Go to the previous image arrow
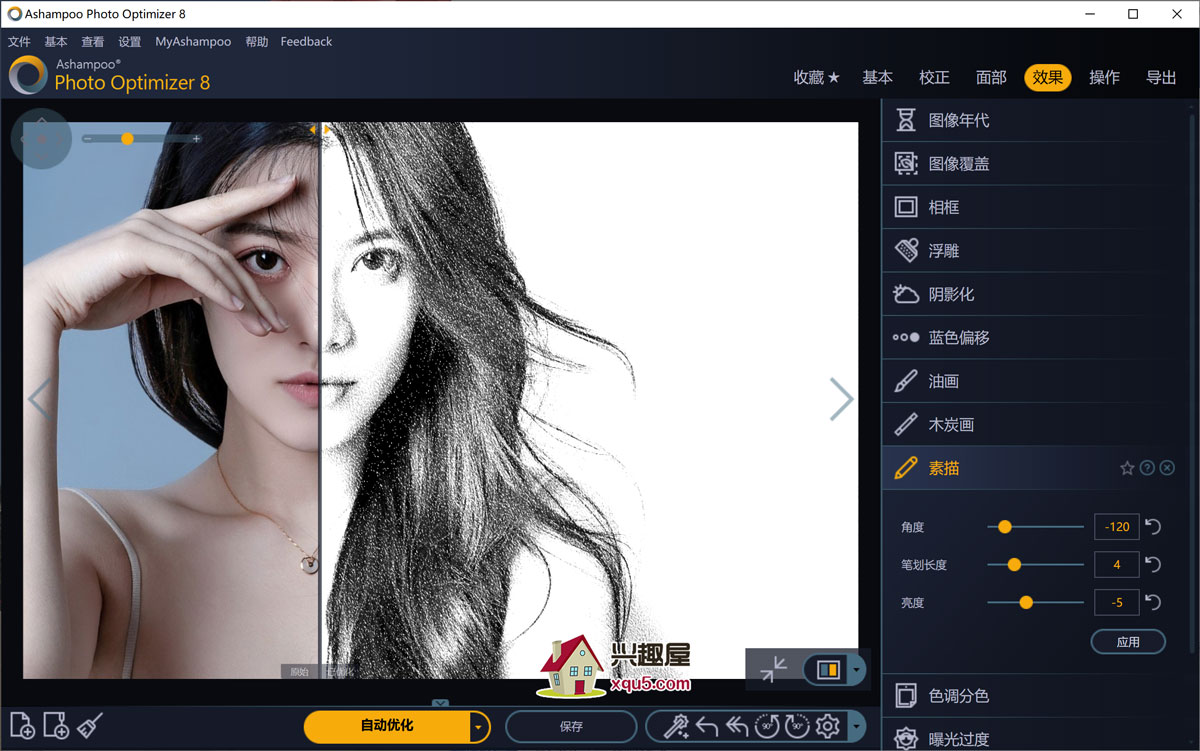The image size is (1200, 751). [39, 399]
